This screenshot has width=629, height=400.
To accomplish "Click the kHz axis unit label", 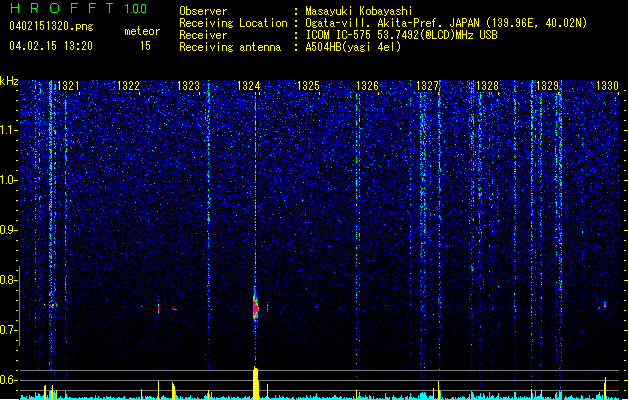I will (x=9, y=81).
